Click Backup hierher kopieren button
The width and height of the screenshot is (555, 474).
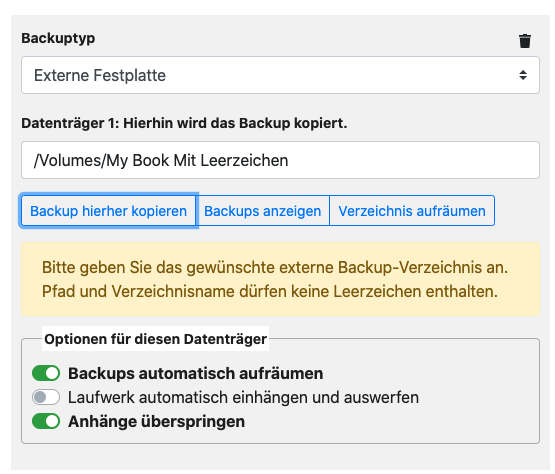(x=108, y=211)
